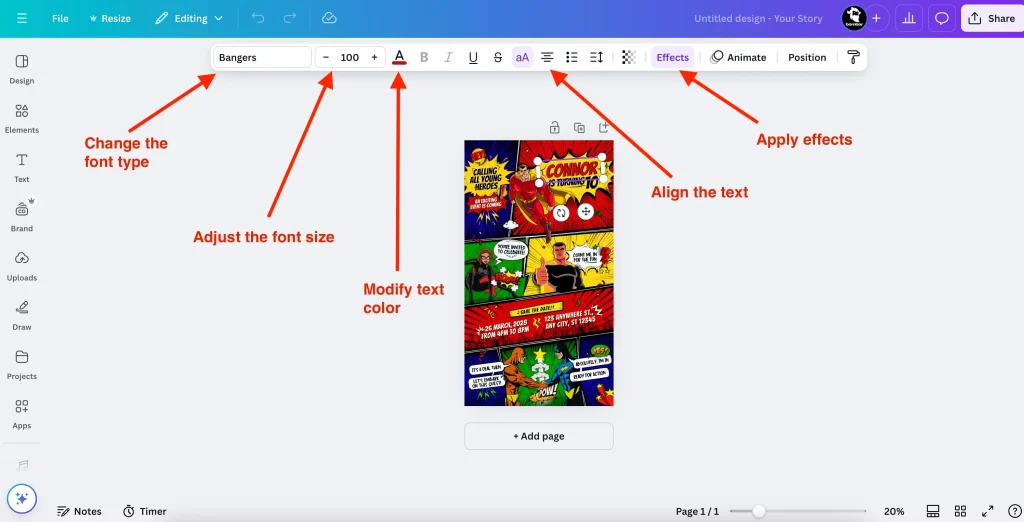Image resolution: width=1024 pixels, height=522 pixels.
Task: Open the File menu
Action: point(60,18)
